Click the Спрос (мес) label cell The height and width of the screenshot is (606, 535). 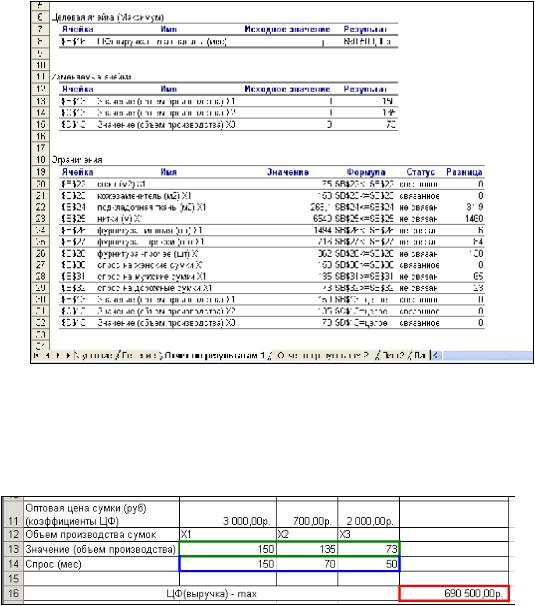(102, 564)
